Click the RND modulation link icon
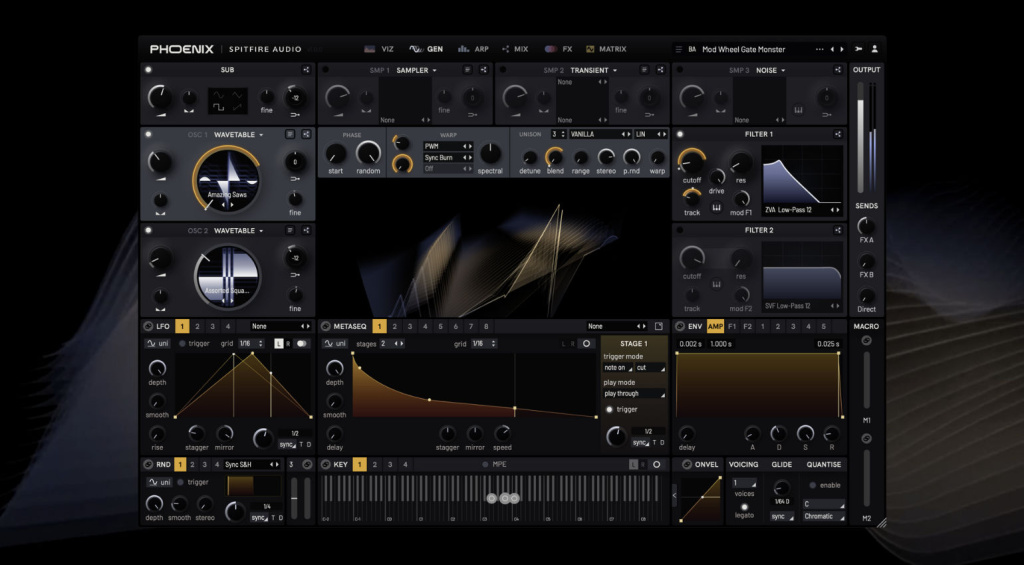Viewport: 1024px width, 565px height. pyautogui.click(x=148, y=464)
